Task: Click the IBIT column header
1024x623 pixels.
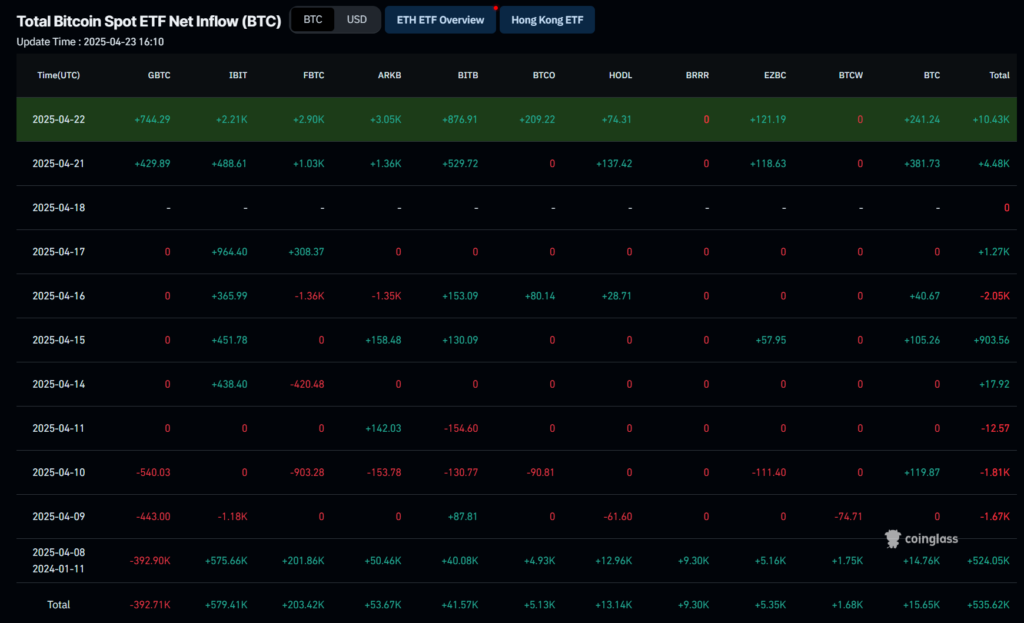Action: click(238, 75)
